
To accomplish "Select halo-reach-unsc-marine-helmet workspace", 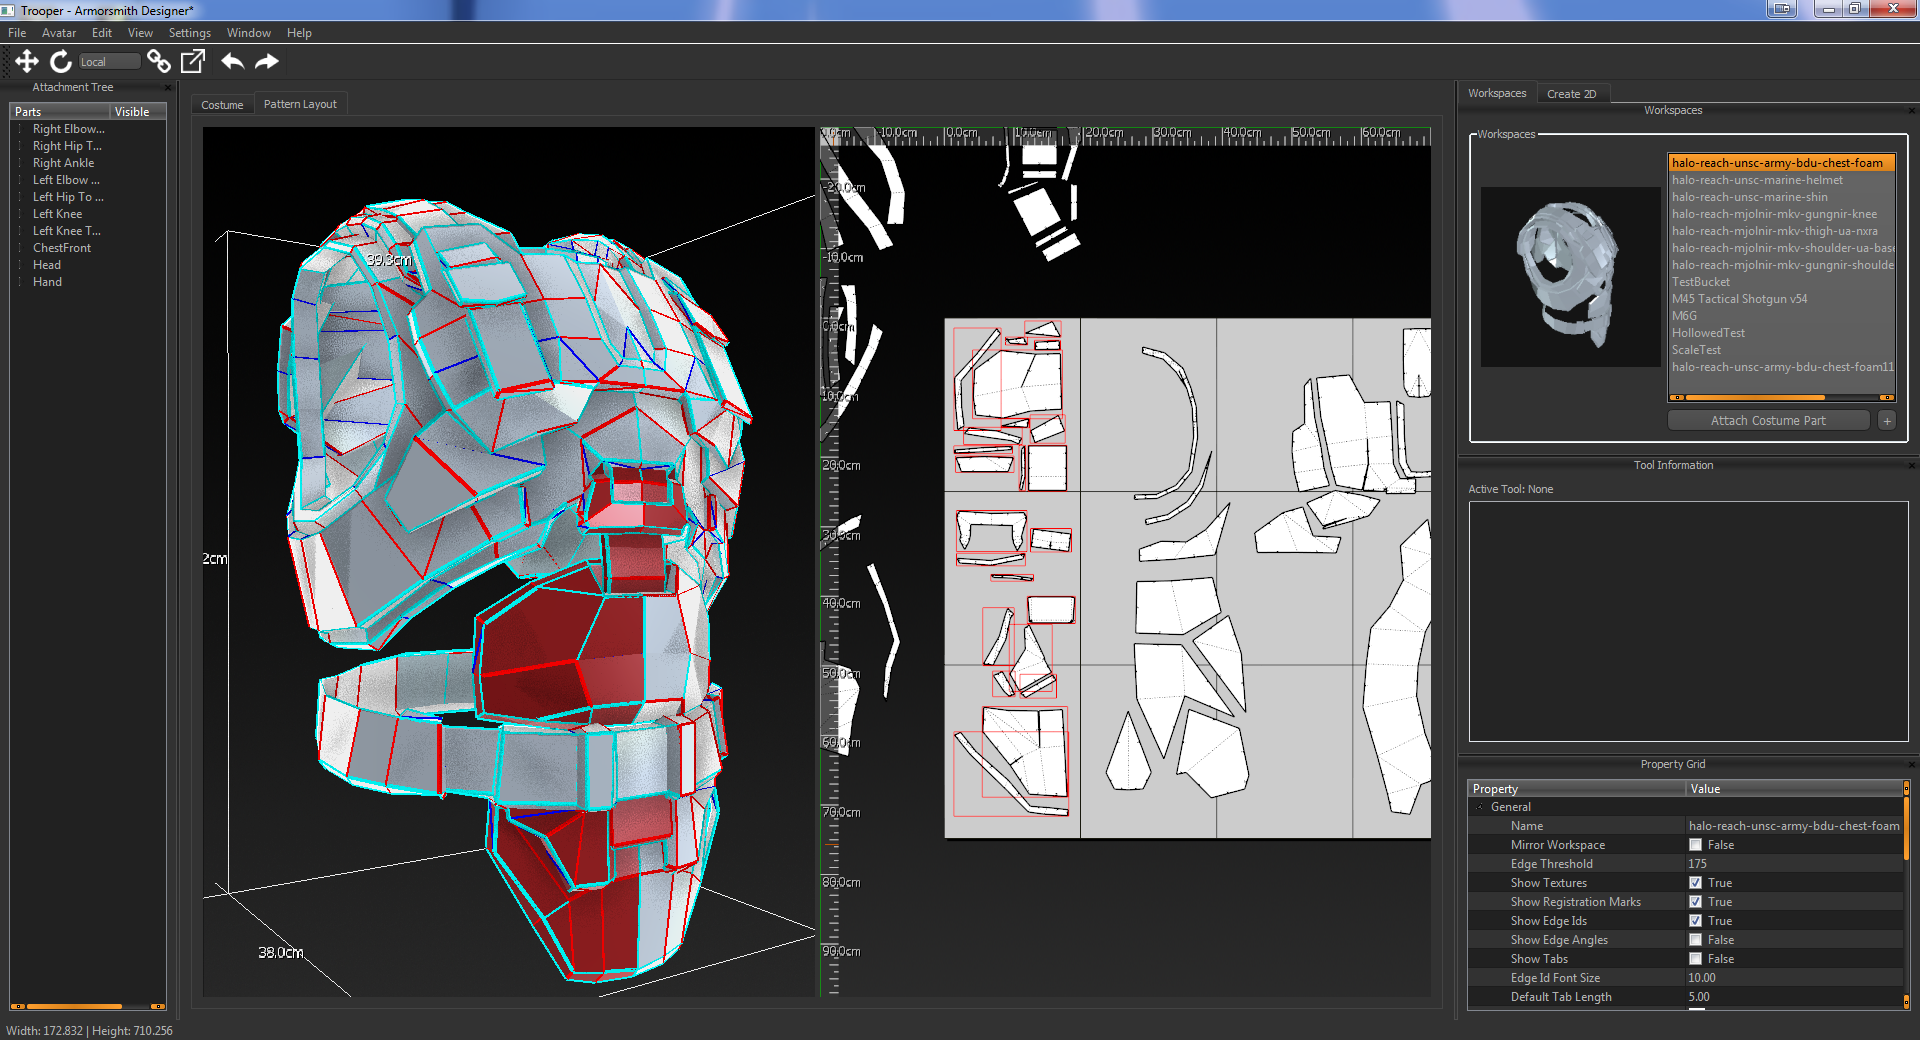I will coord(1757,180).
